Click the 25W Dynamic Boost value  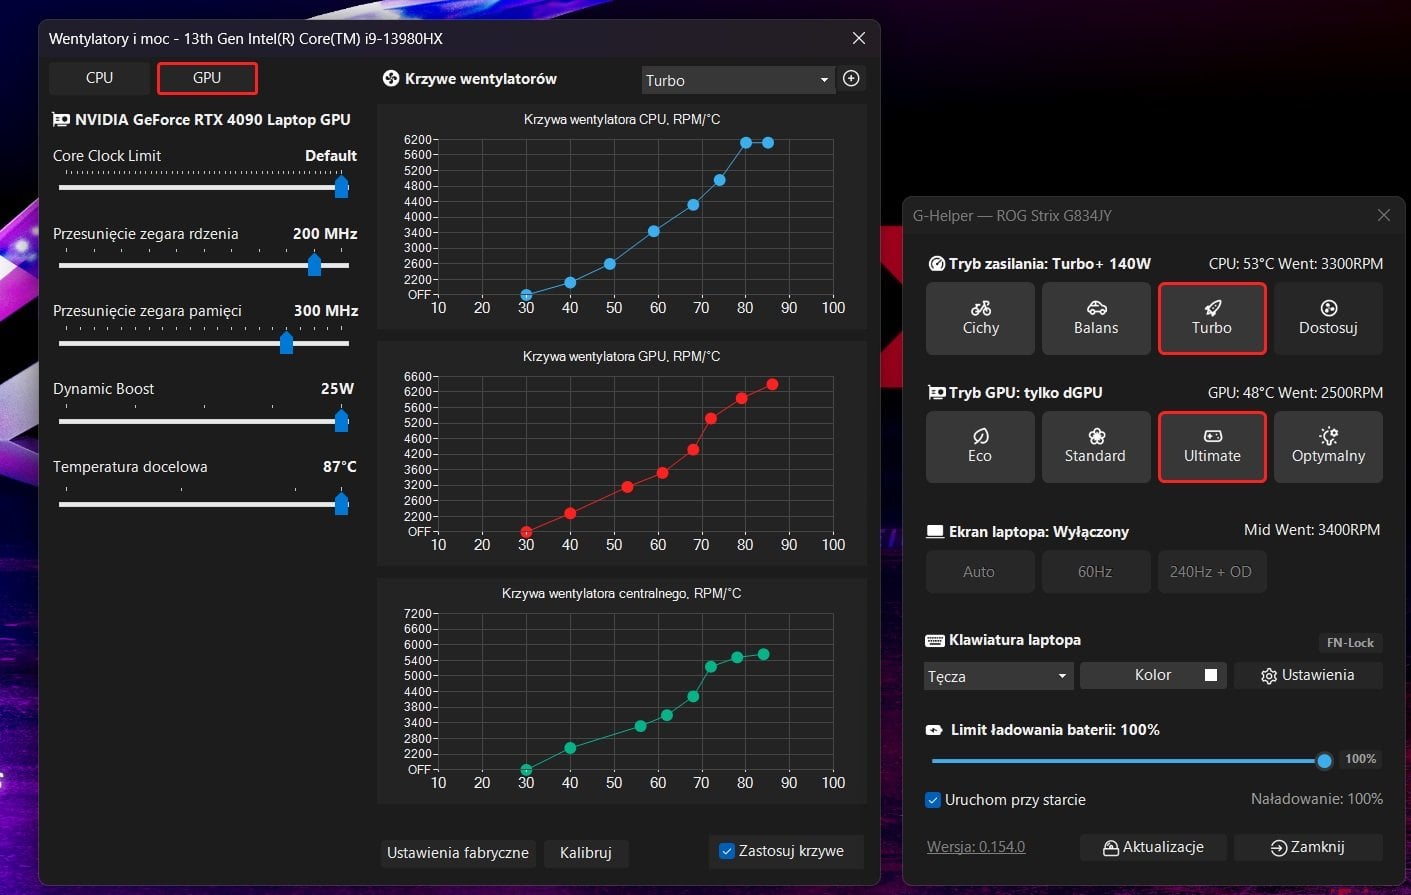coord(338,389)
